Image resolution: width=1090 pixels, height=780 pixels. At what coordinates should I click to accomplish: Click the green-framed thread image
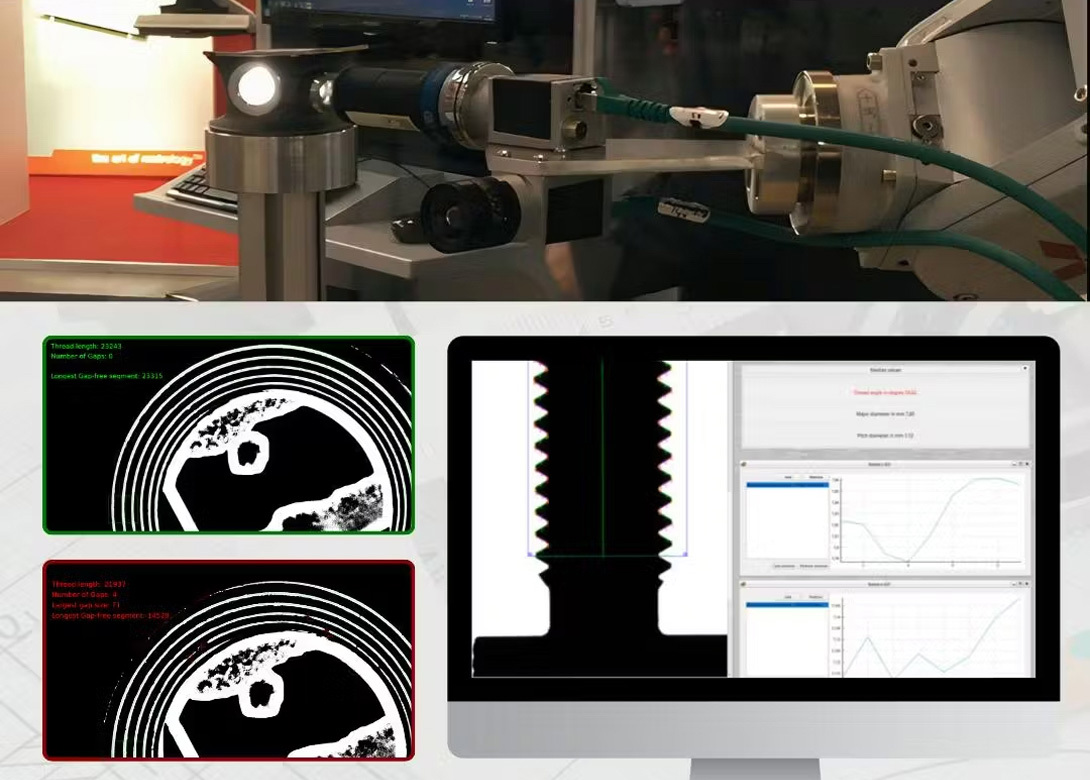coord(229,435)
